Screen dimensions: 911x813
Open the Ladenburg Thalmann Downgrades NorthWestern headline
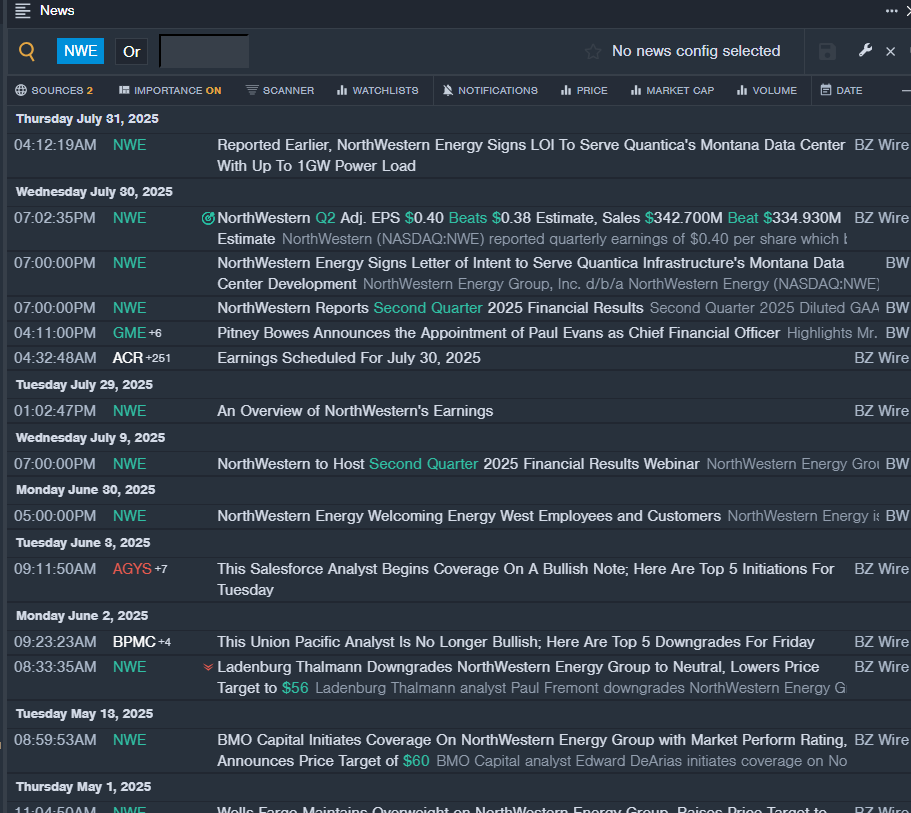click(518, 678)
